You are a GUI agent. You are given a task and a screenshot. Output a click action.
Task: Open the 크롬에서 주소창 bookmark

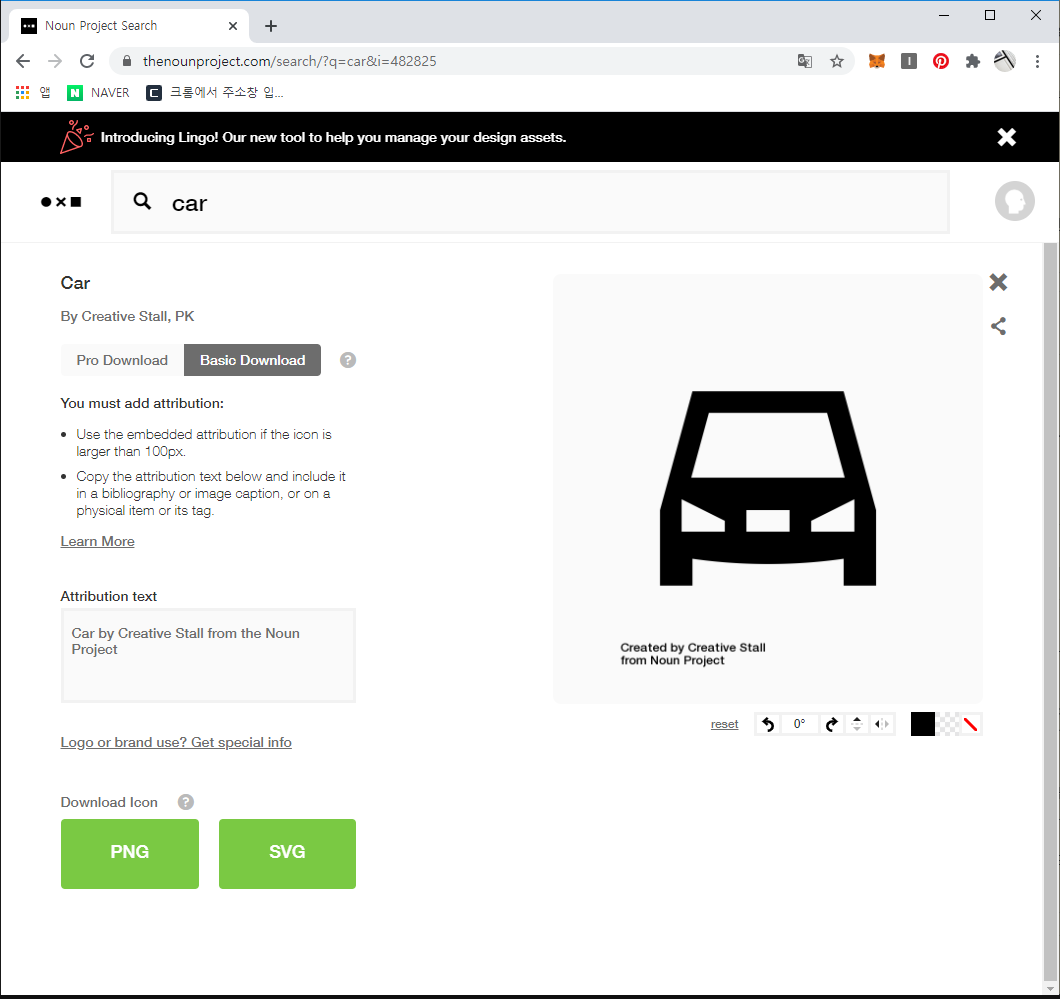215,93
